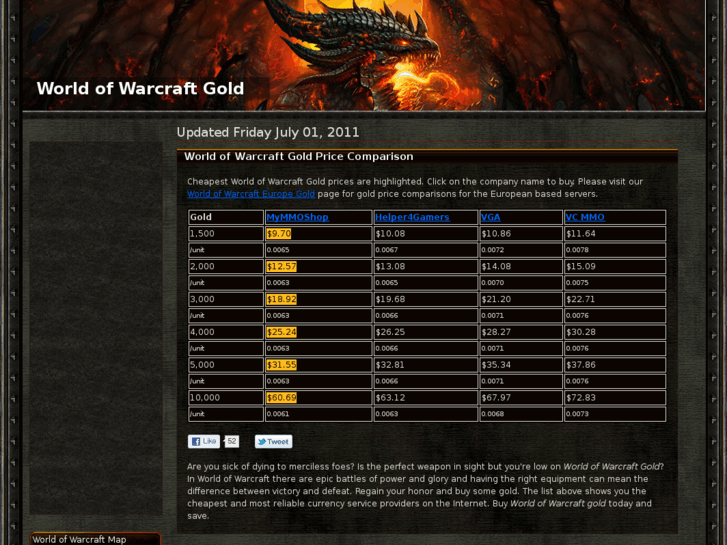Click the Gold column header cell
727x545 pixels.
tap(226, 217)
